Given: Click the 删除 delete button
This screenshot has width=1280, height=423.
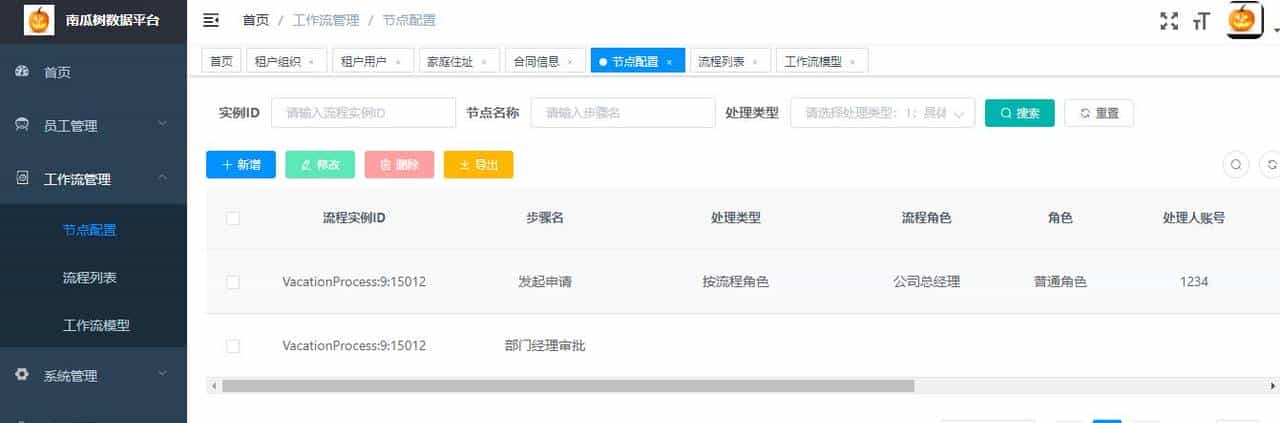Looking at the screenshot, I should tap(399, 165).
